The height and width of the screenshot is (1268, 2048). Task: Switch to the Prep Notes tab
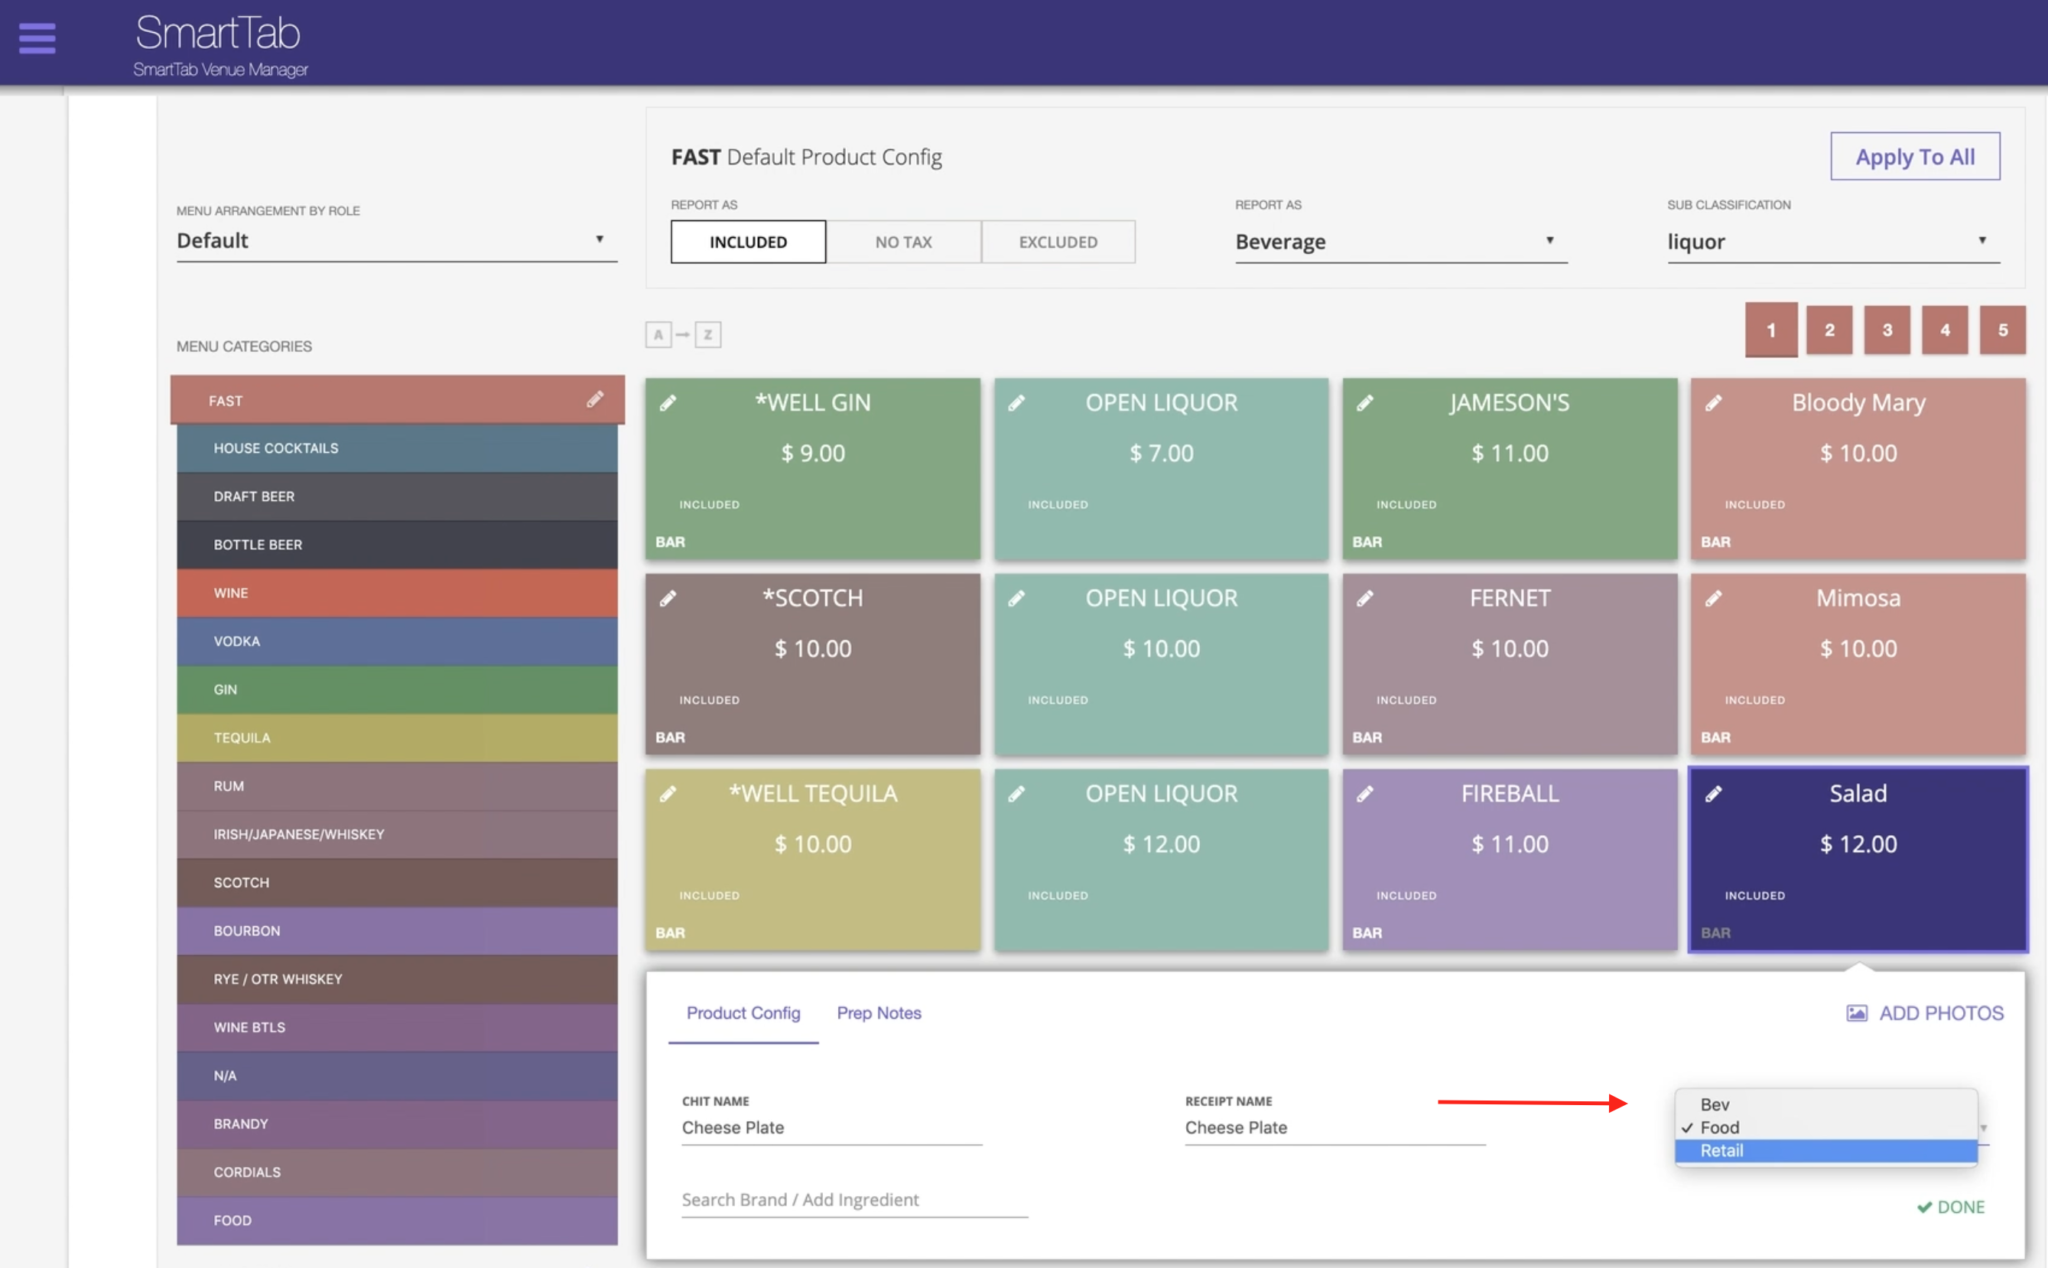click(x=879, y=1013)
